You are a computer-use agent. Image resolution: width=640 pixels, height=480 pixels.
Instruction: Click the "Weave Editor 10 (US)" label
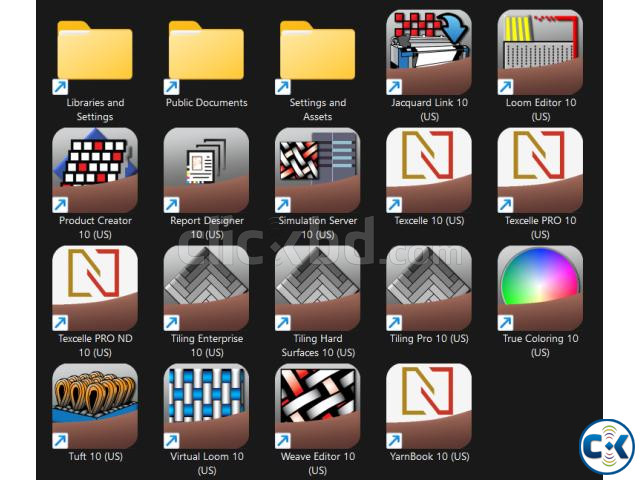[318, 463]
